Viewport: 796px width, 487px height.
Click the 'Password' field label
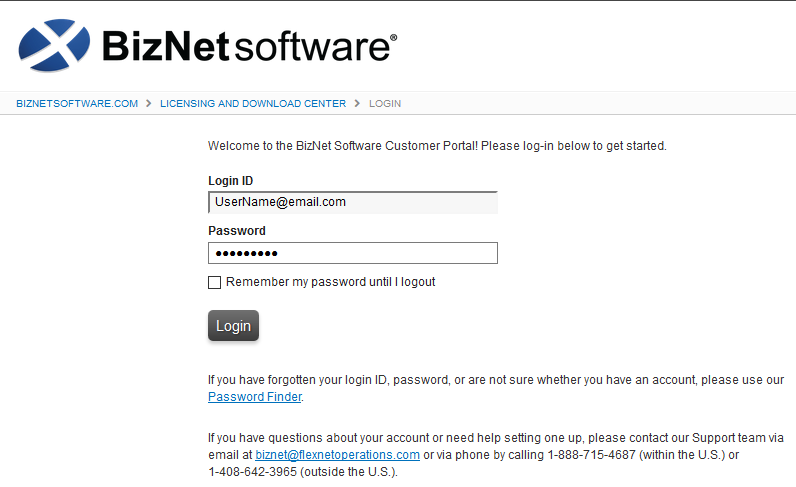pos(237,231)
